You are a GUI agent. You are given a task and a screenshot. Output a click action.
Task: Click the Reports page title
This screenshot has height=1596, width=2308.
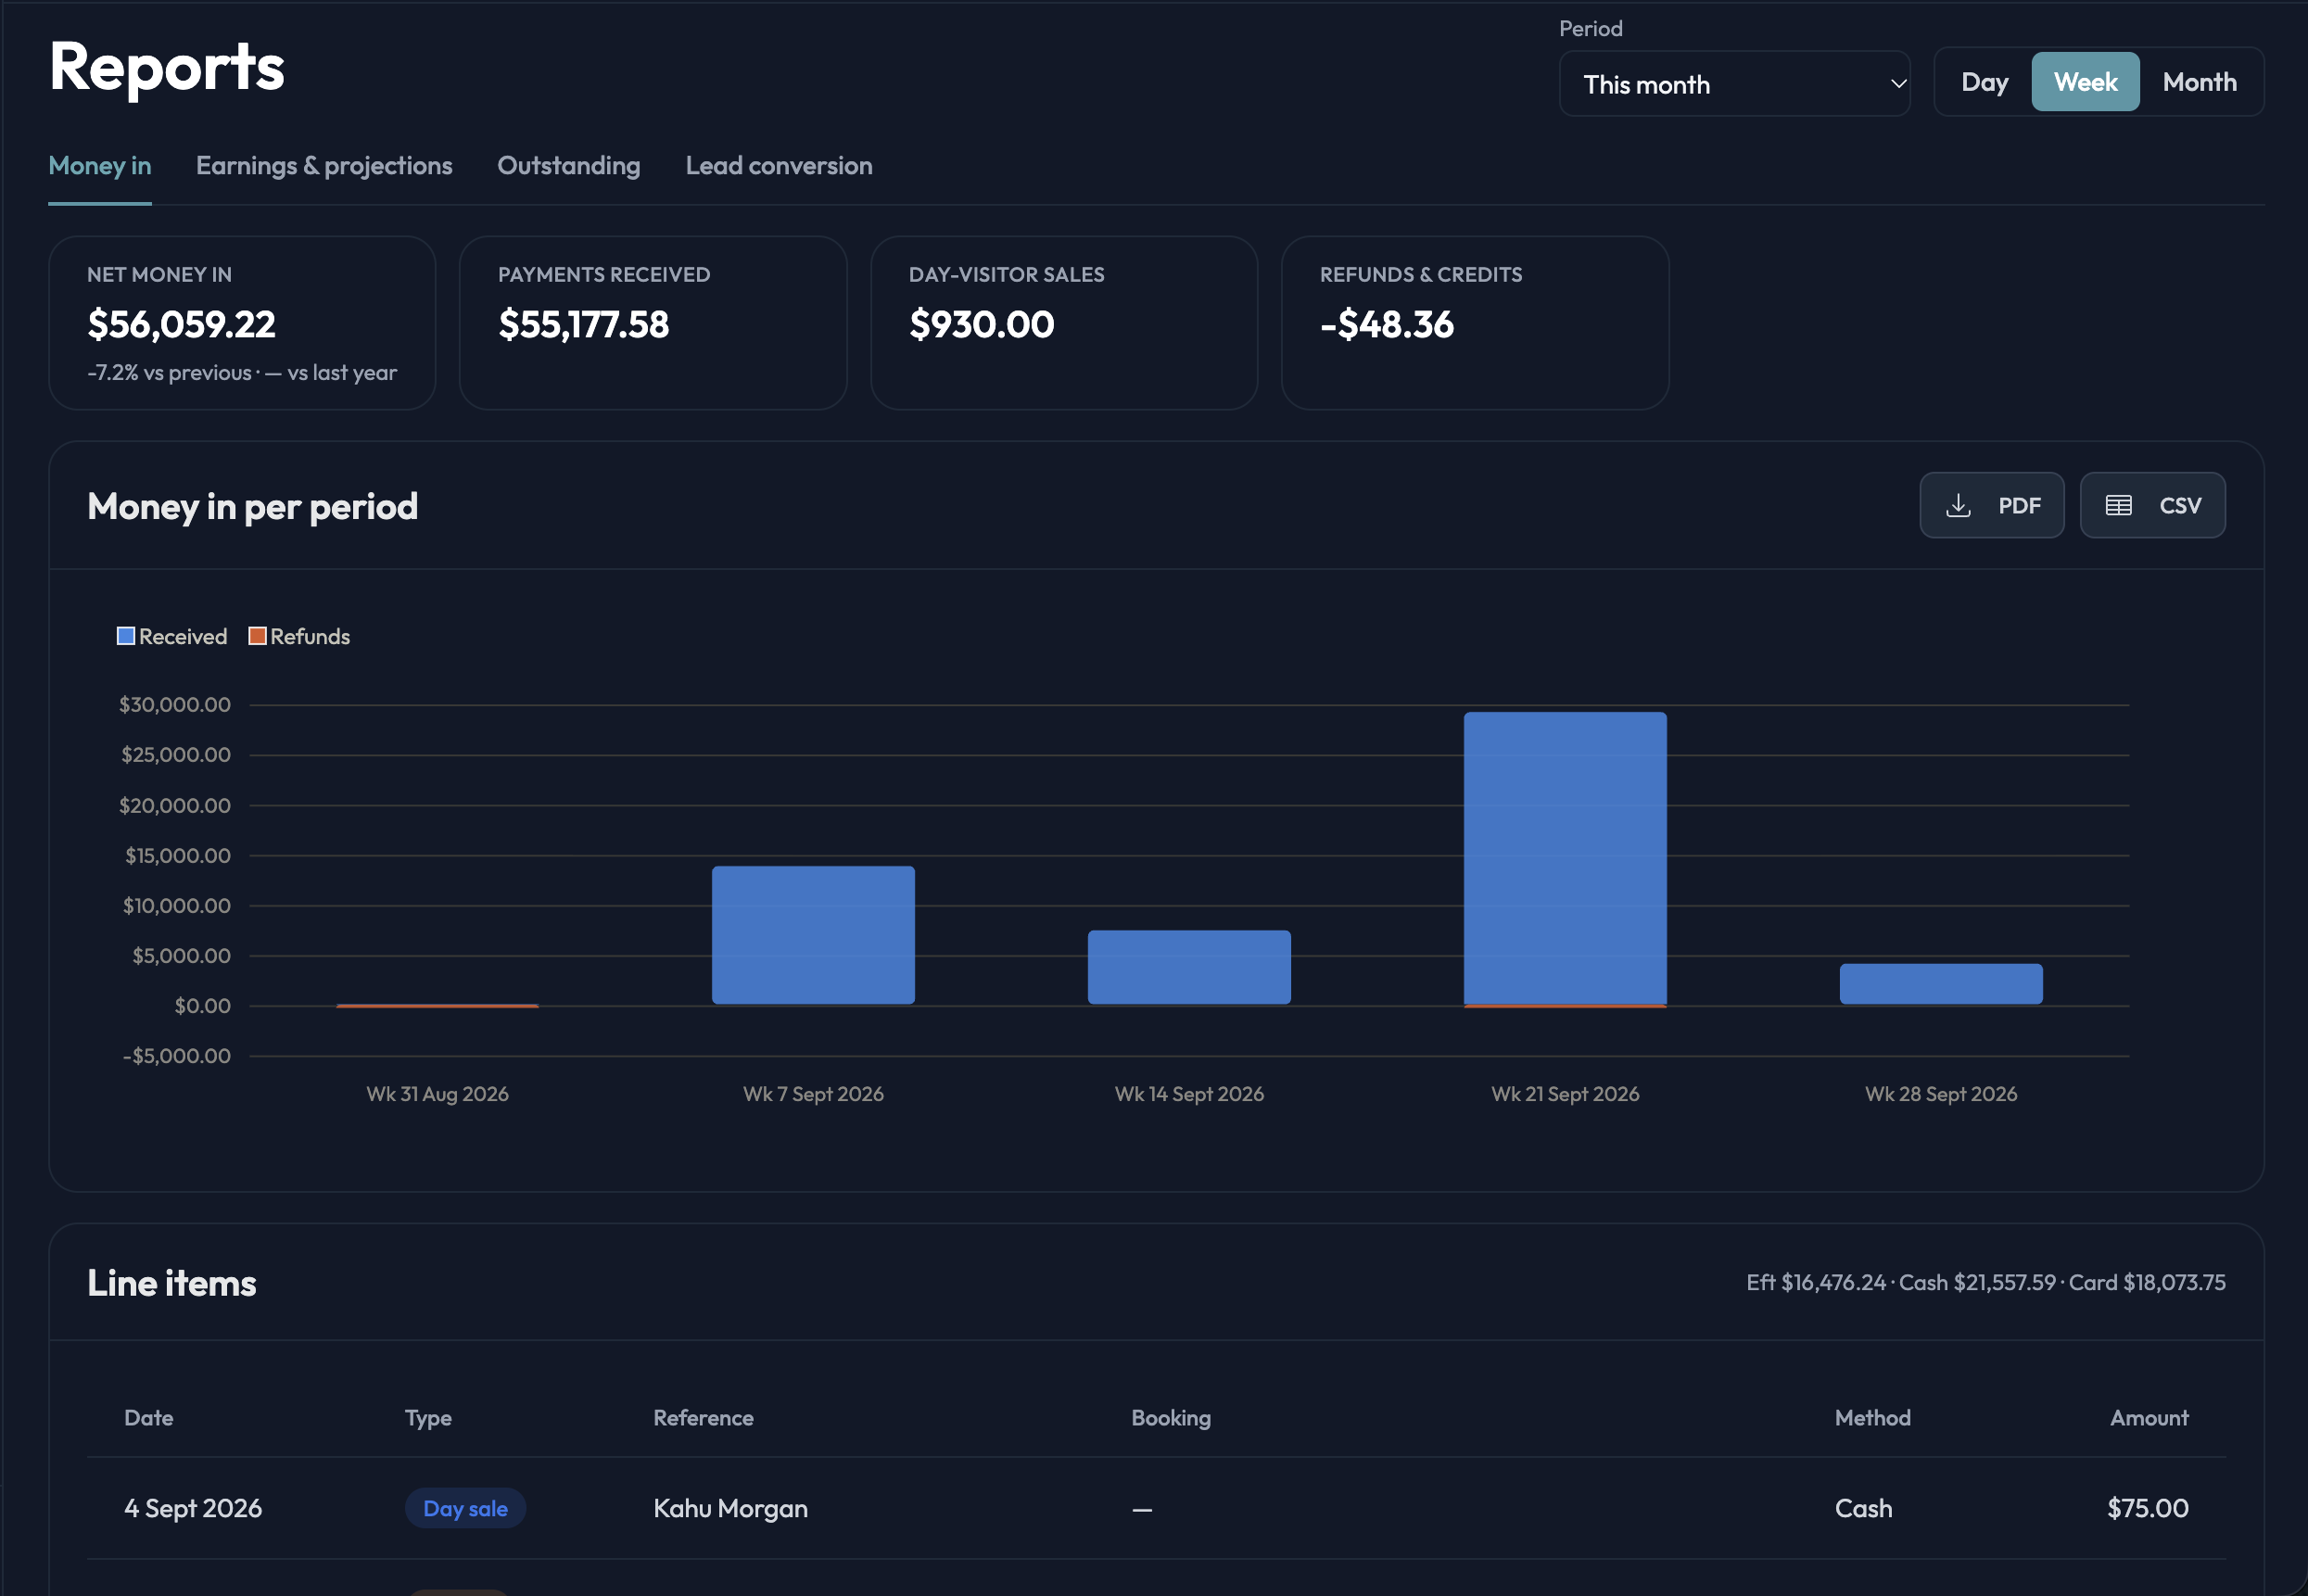[x=167, y=68]
